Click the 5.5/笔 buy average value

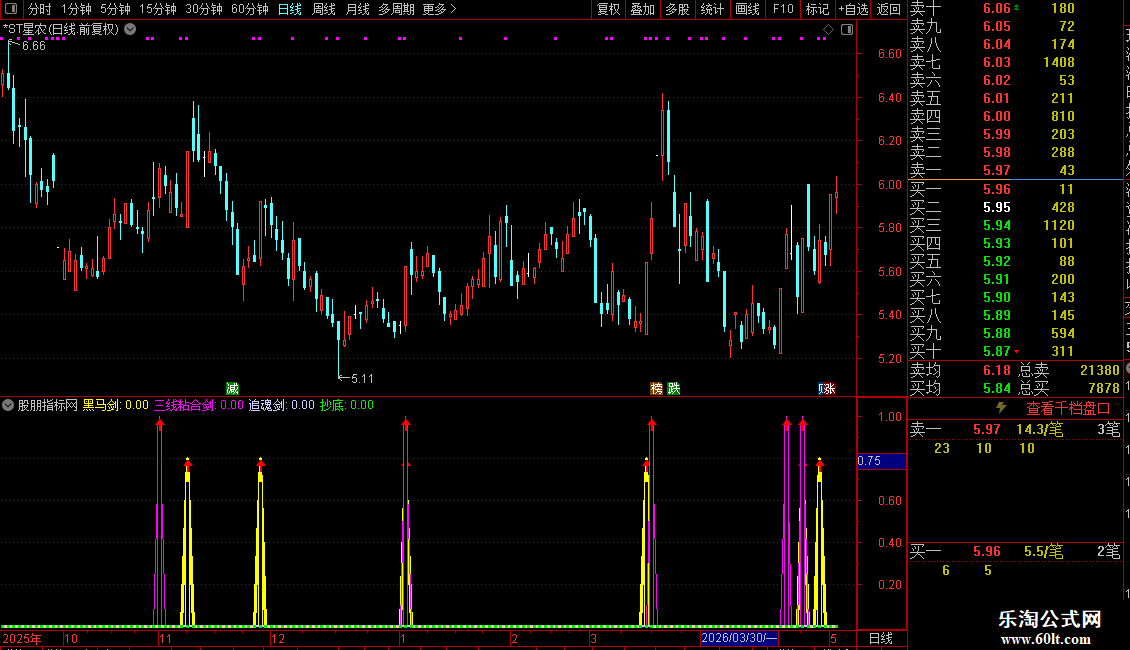coord(1044,552)
